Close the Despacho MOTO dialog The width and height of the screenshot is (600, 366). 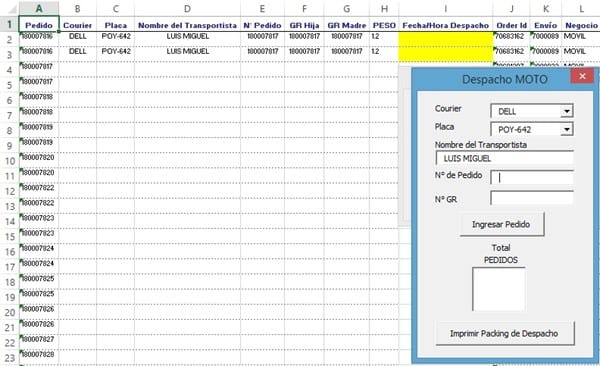[x=582, y=76]
